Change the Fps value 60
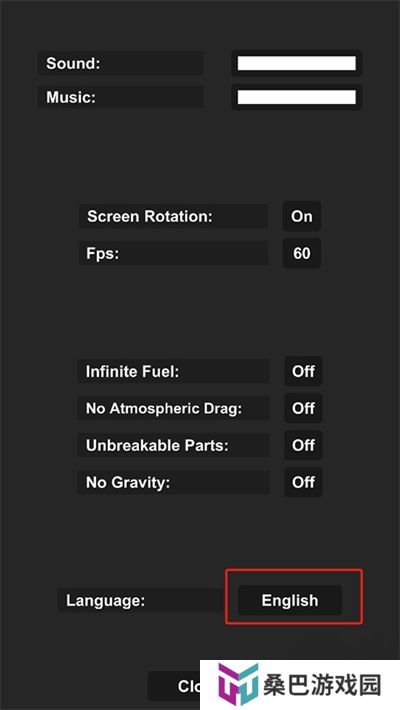 [x=302, y=253]
